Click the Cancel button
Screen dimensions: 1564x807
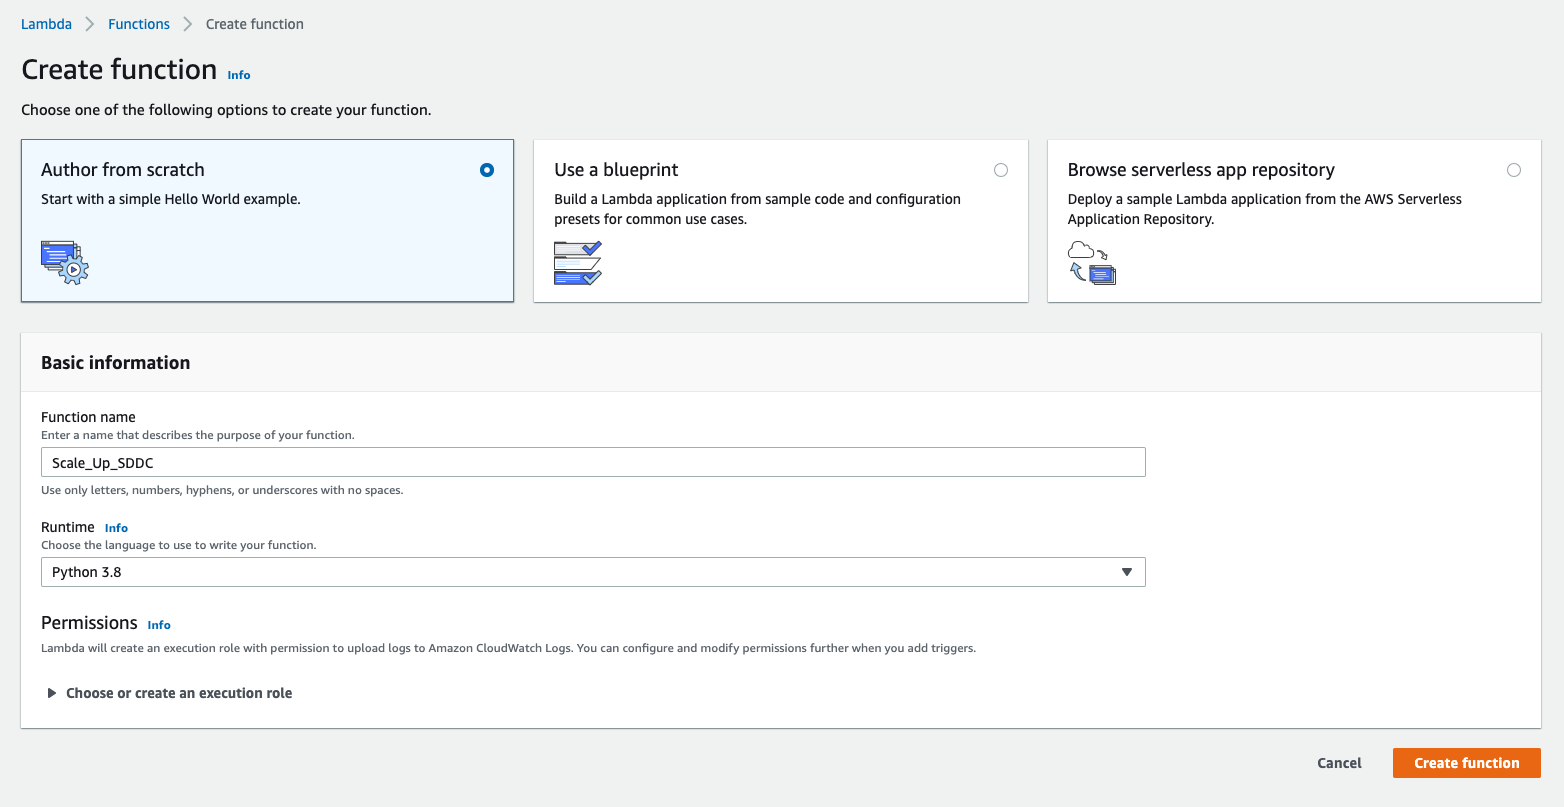pyautogui.click(x=1339, y=763)
